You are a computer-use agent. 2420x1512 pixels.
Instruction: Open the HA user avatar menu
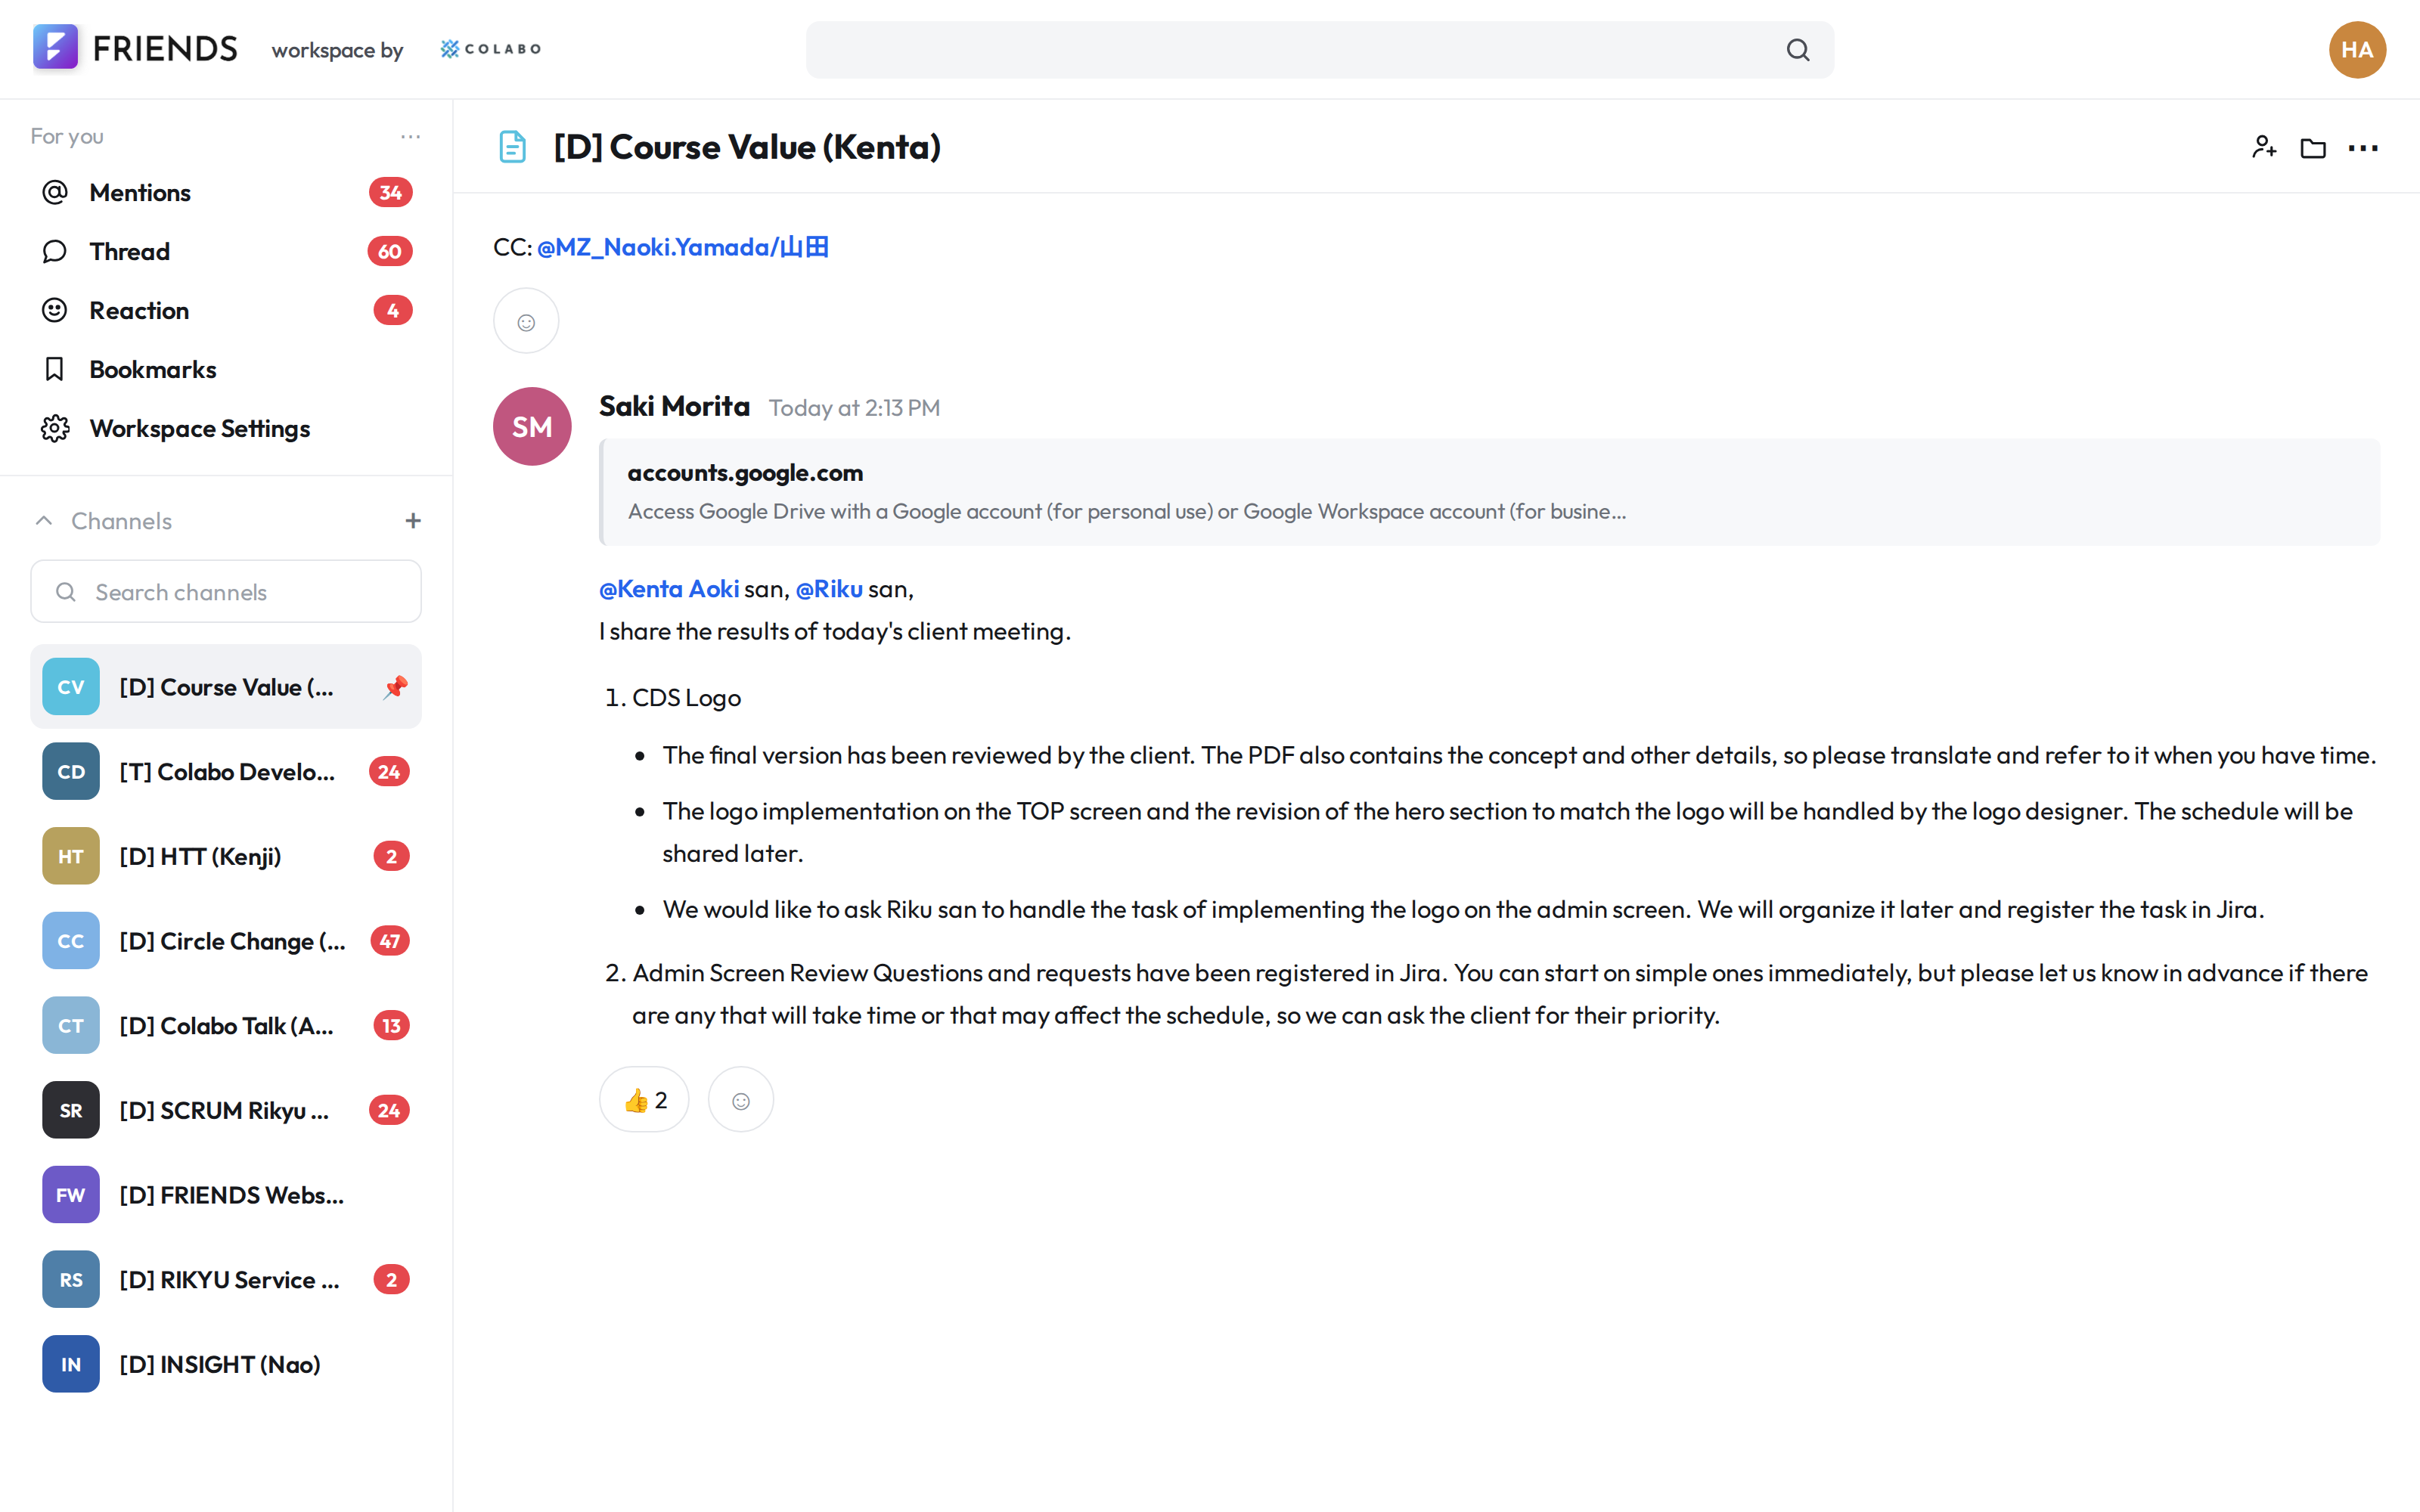[2357, 50]
